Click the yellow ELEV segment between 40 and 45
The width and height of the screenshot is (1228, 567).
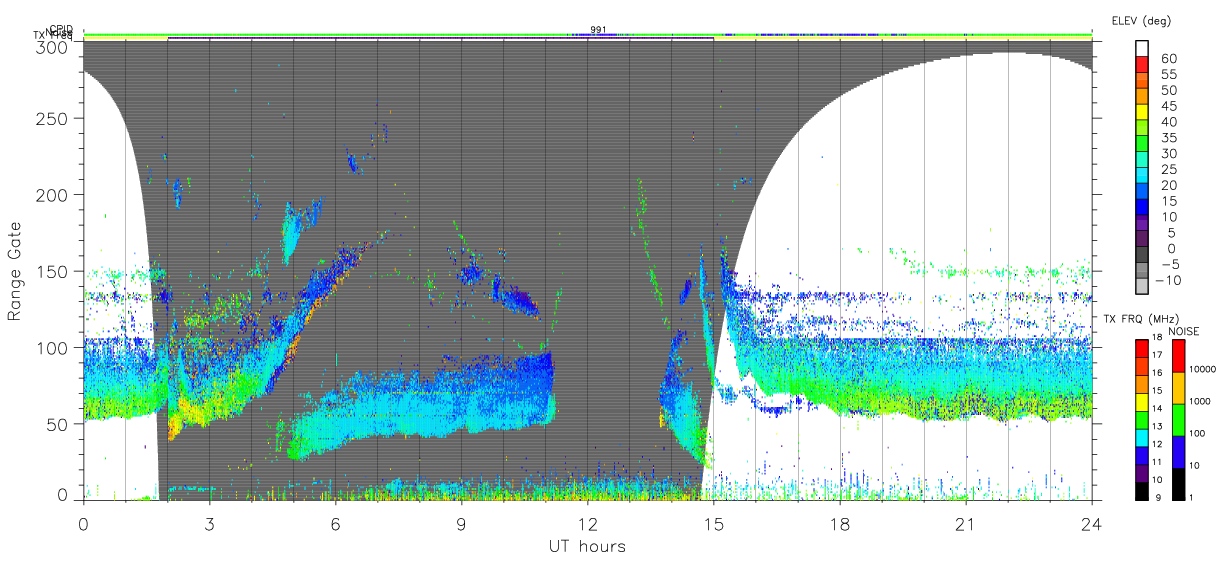coord(1142,113)
